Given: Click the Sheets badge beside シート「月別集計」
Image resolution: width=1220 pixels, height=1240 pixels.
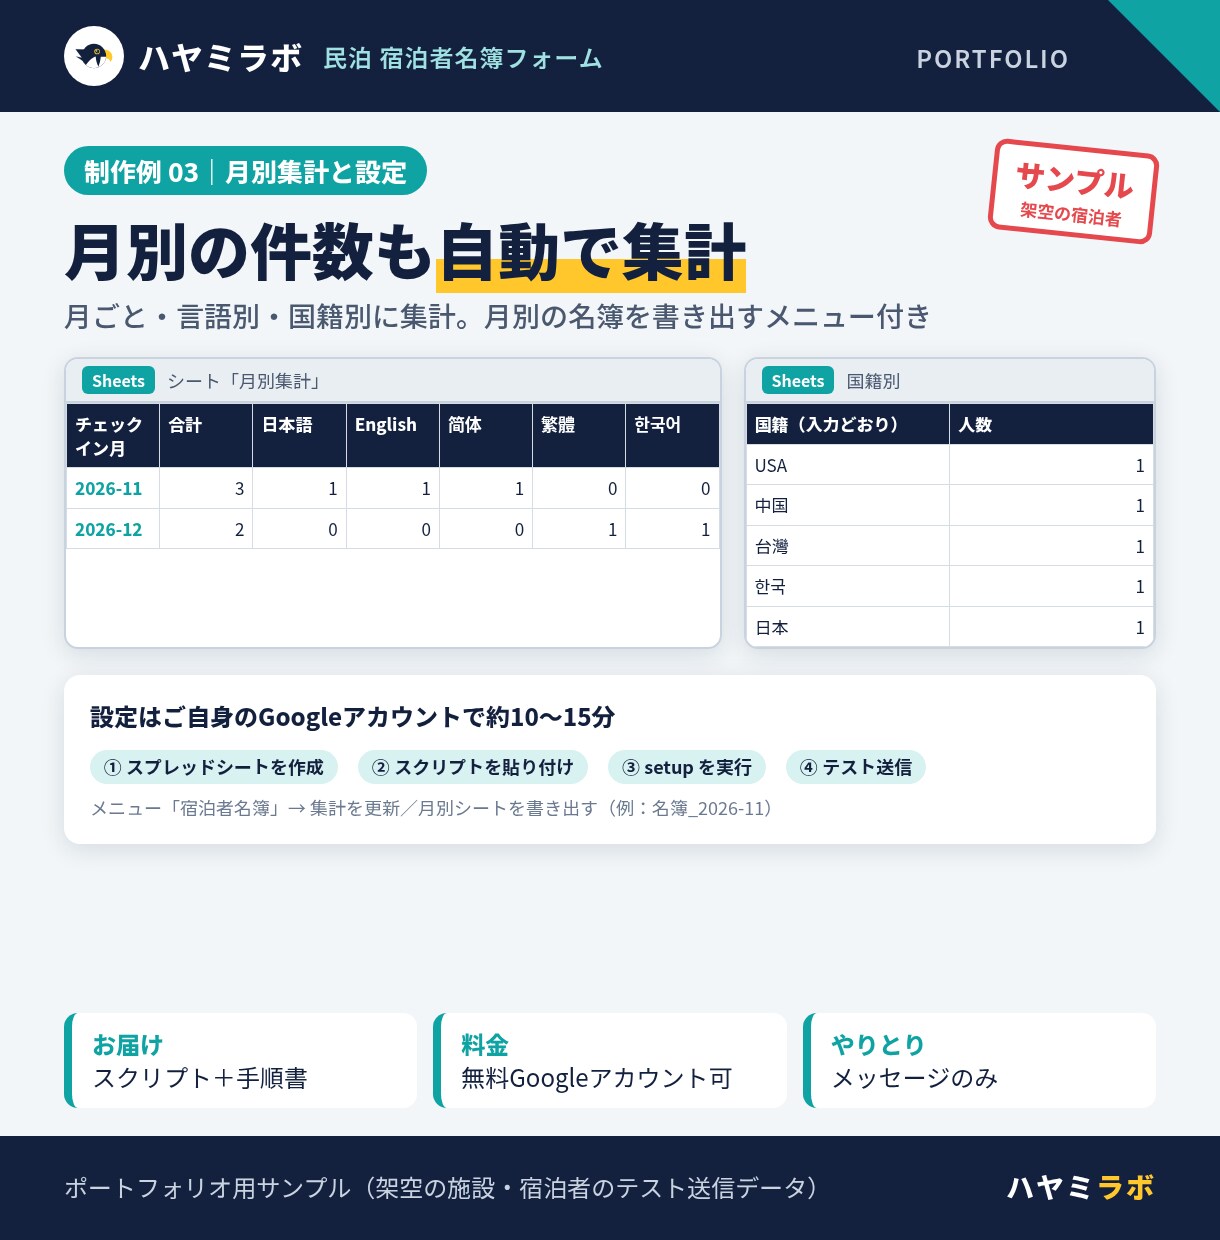Looking at the screenshot, I should [x=118, y=381].
